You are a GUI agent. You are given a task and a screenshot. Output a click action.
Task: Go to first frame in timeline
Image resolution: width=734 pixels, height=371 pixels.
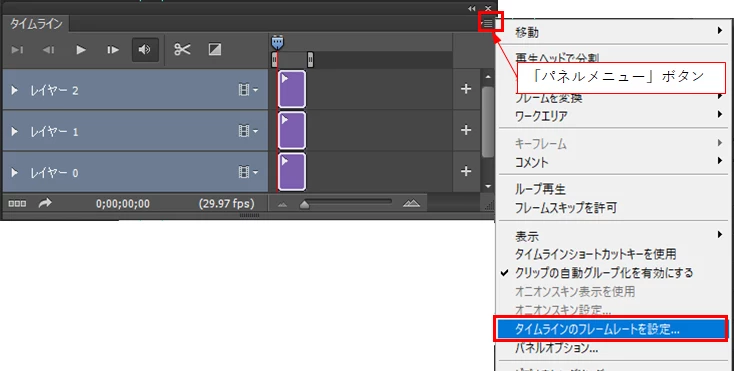[x=17, y=50]
